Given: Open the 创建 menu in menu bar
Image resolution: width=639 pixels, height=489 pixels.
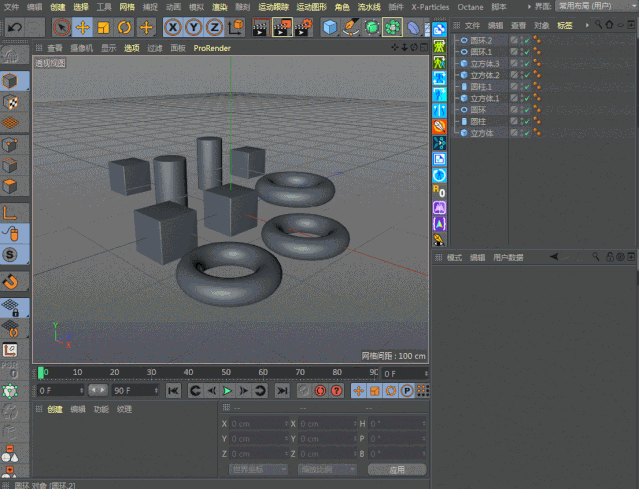Looking at the screenshot, I should (57, 7).
